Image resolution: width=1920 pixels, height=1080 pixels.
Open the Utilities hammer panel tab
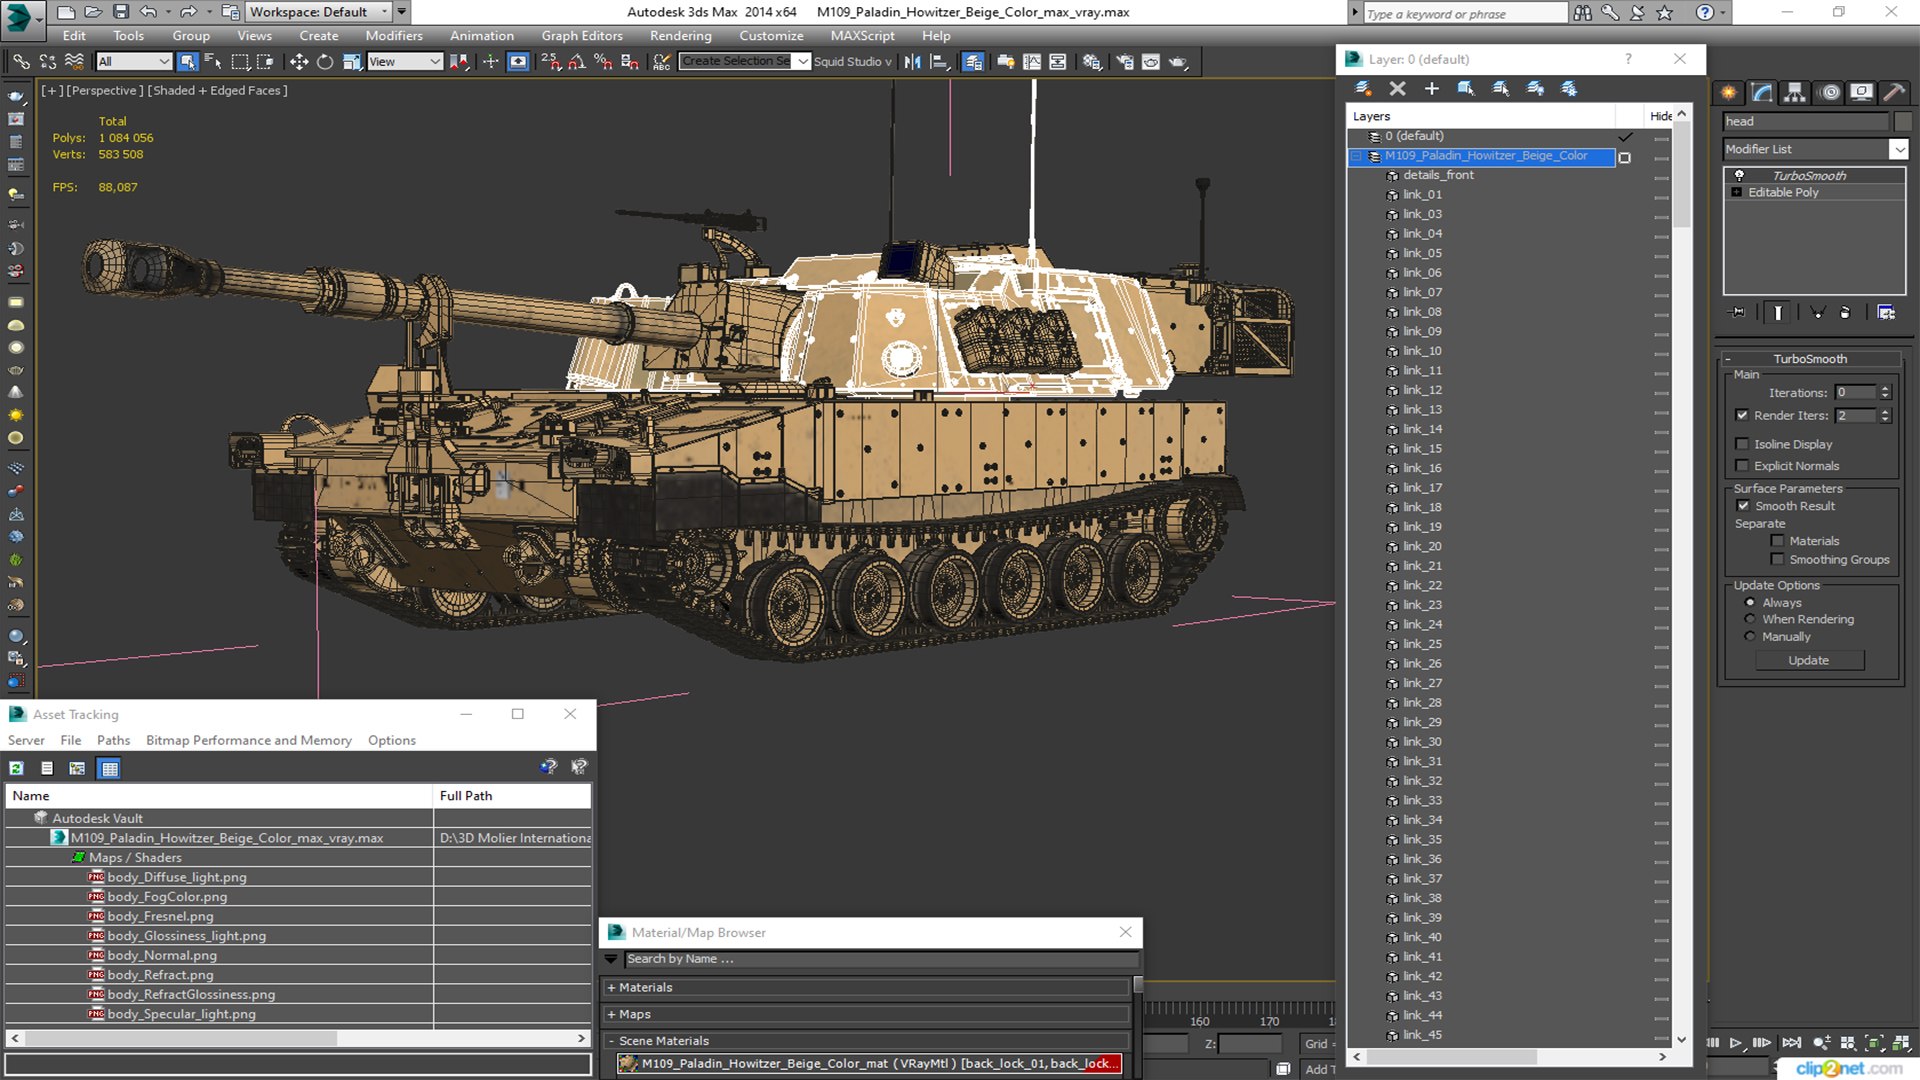coord(1894,93)
